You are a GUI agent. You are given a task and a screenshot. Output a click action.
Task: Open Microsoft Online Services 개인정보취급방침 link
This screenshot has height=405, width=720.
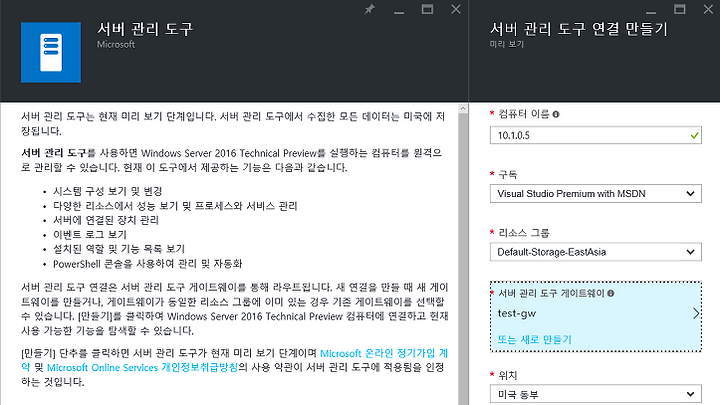142,368
